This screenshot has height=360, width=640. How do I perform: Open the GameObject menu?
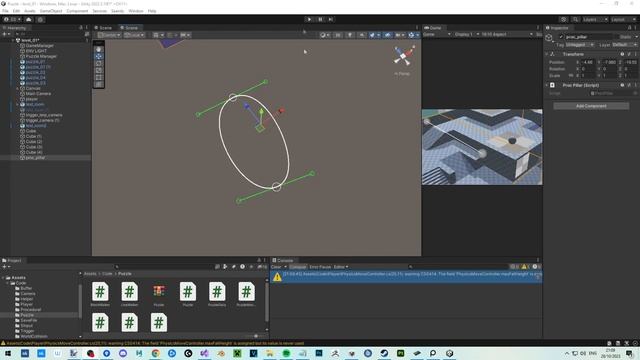pos(51,11)
